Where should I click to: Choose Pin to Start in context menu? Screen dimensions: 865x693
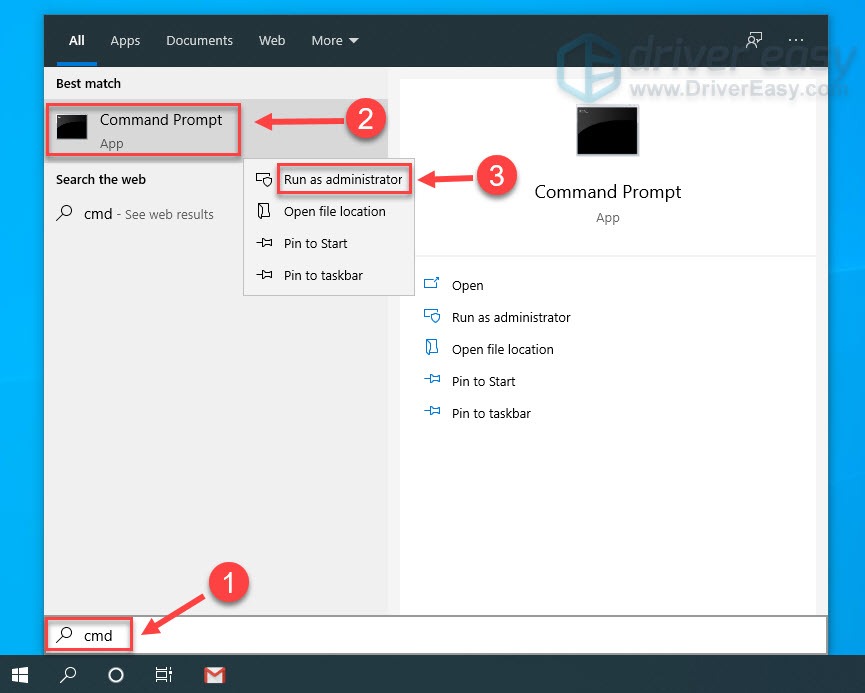pos(315,243)
